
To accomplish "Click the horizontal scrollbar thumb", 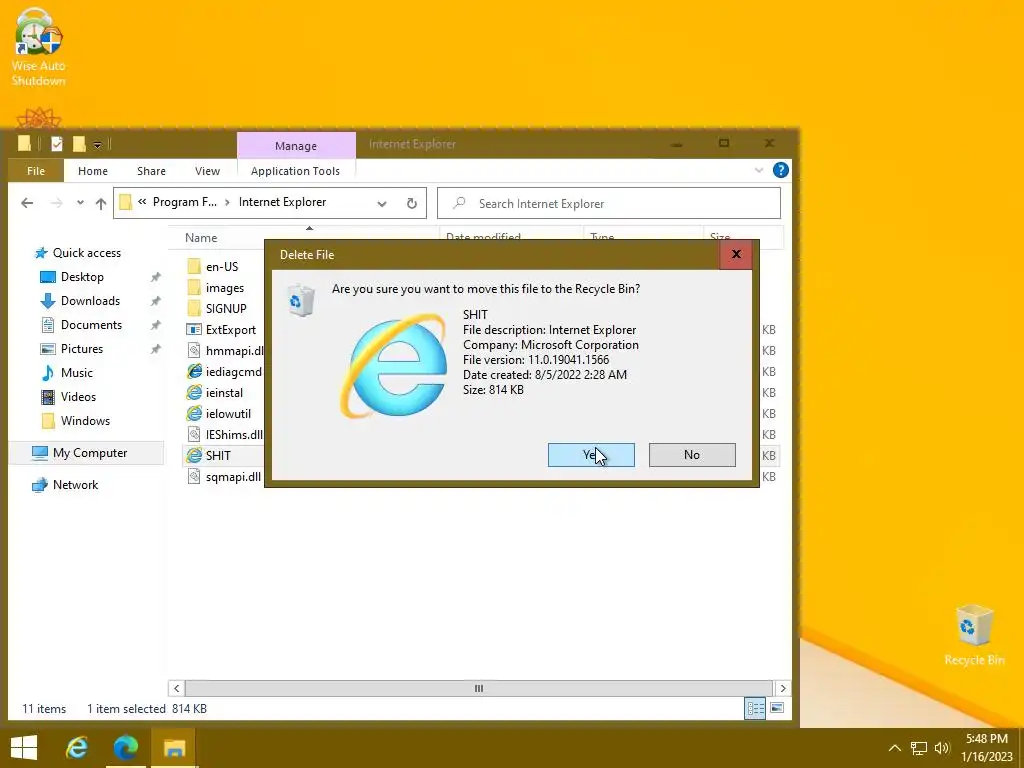I will (478, 688).
